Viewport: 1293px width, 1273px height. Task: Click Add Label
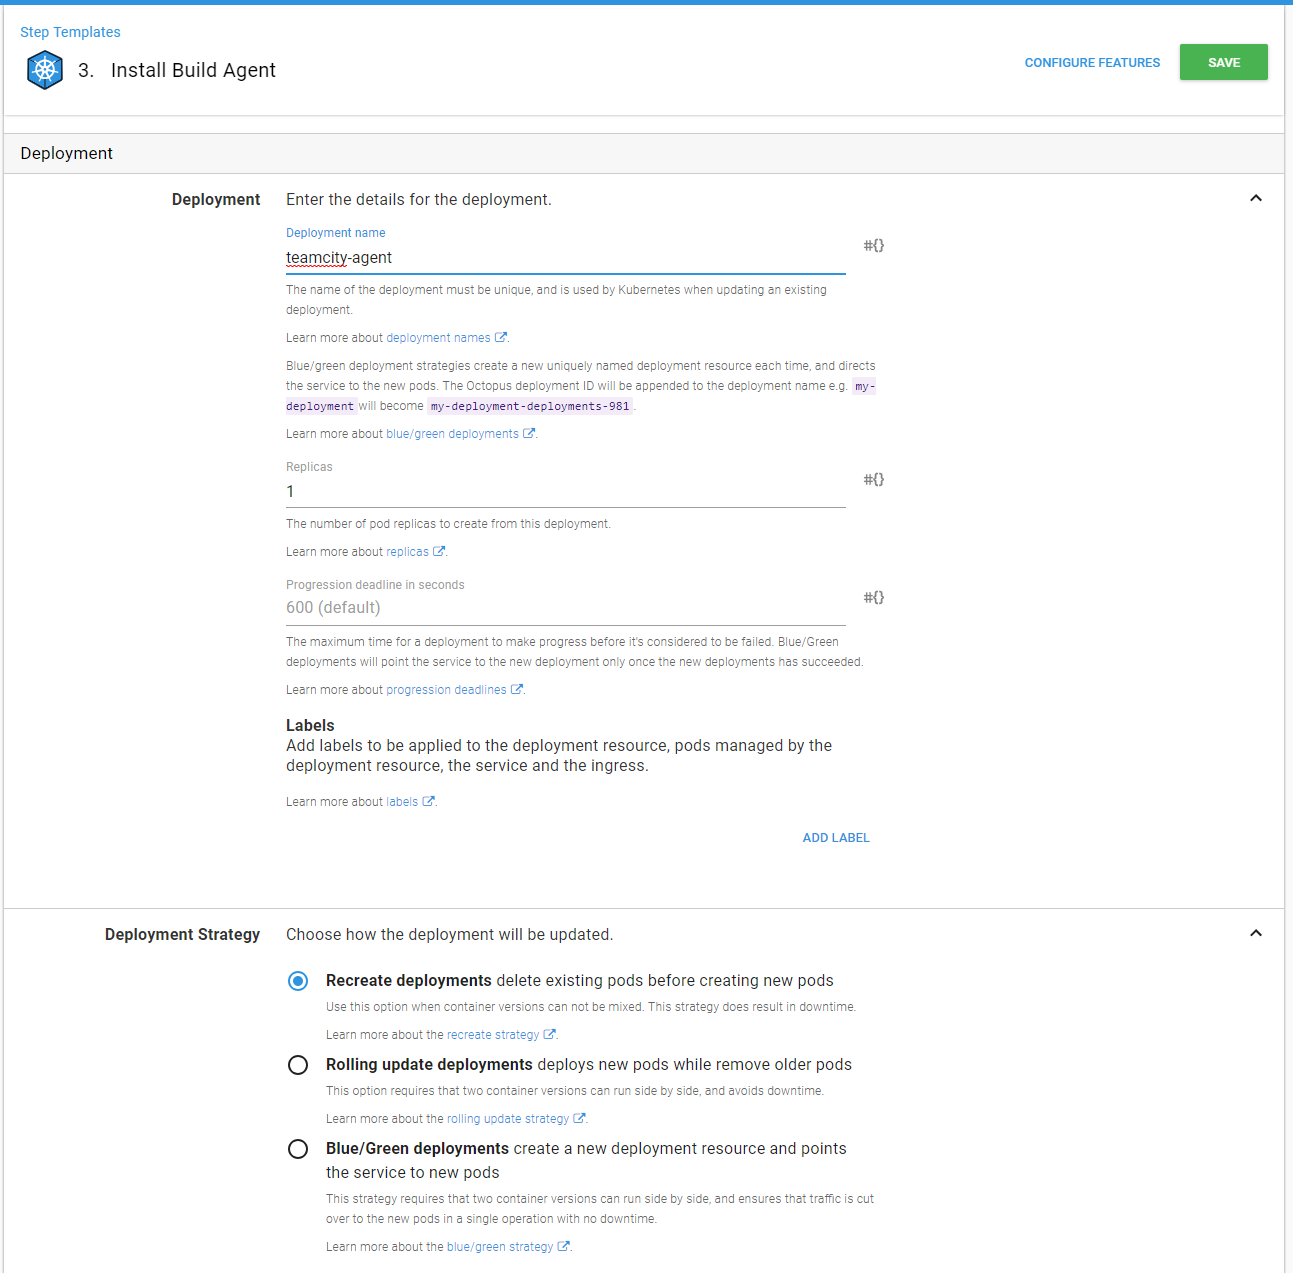[836, 838]
